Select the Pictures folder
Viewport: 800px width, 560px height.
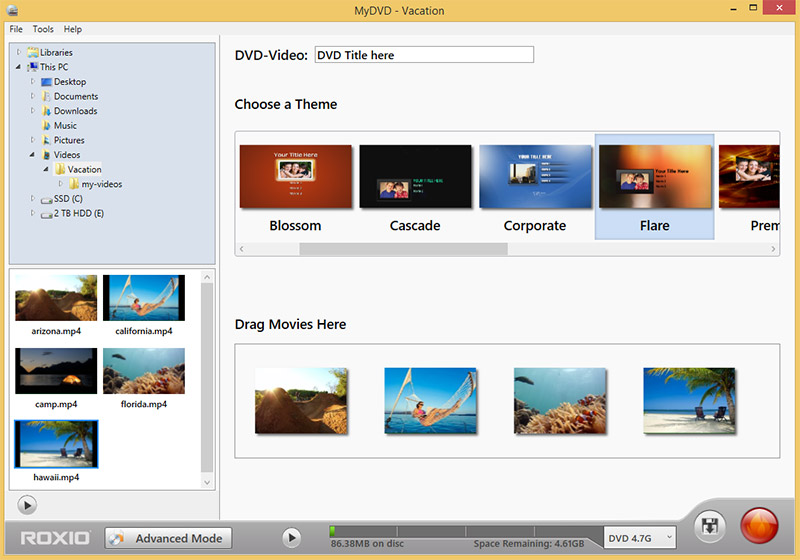[63, 140]
